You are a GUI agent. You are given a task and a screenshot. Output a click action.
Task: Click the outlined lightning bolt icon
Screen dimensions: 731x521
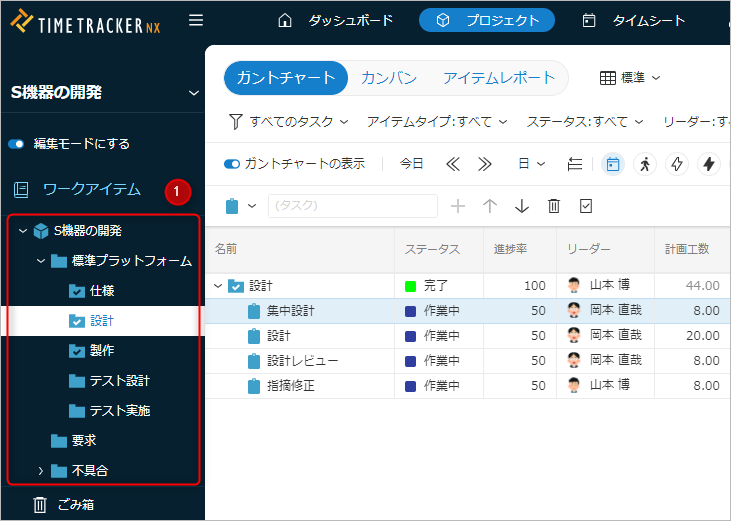(x=677, y=164)
